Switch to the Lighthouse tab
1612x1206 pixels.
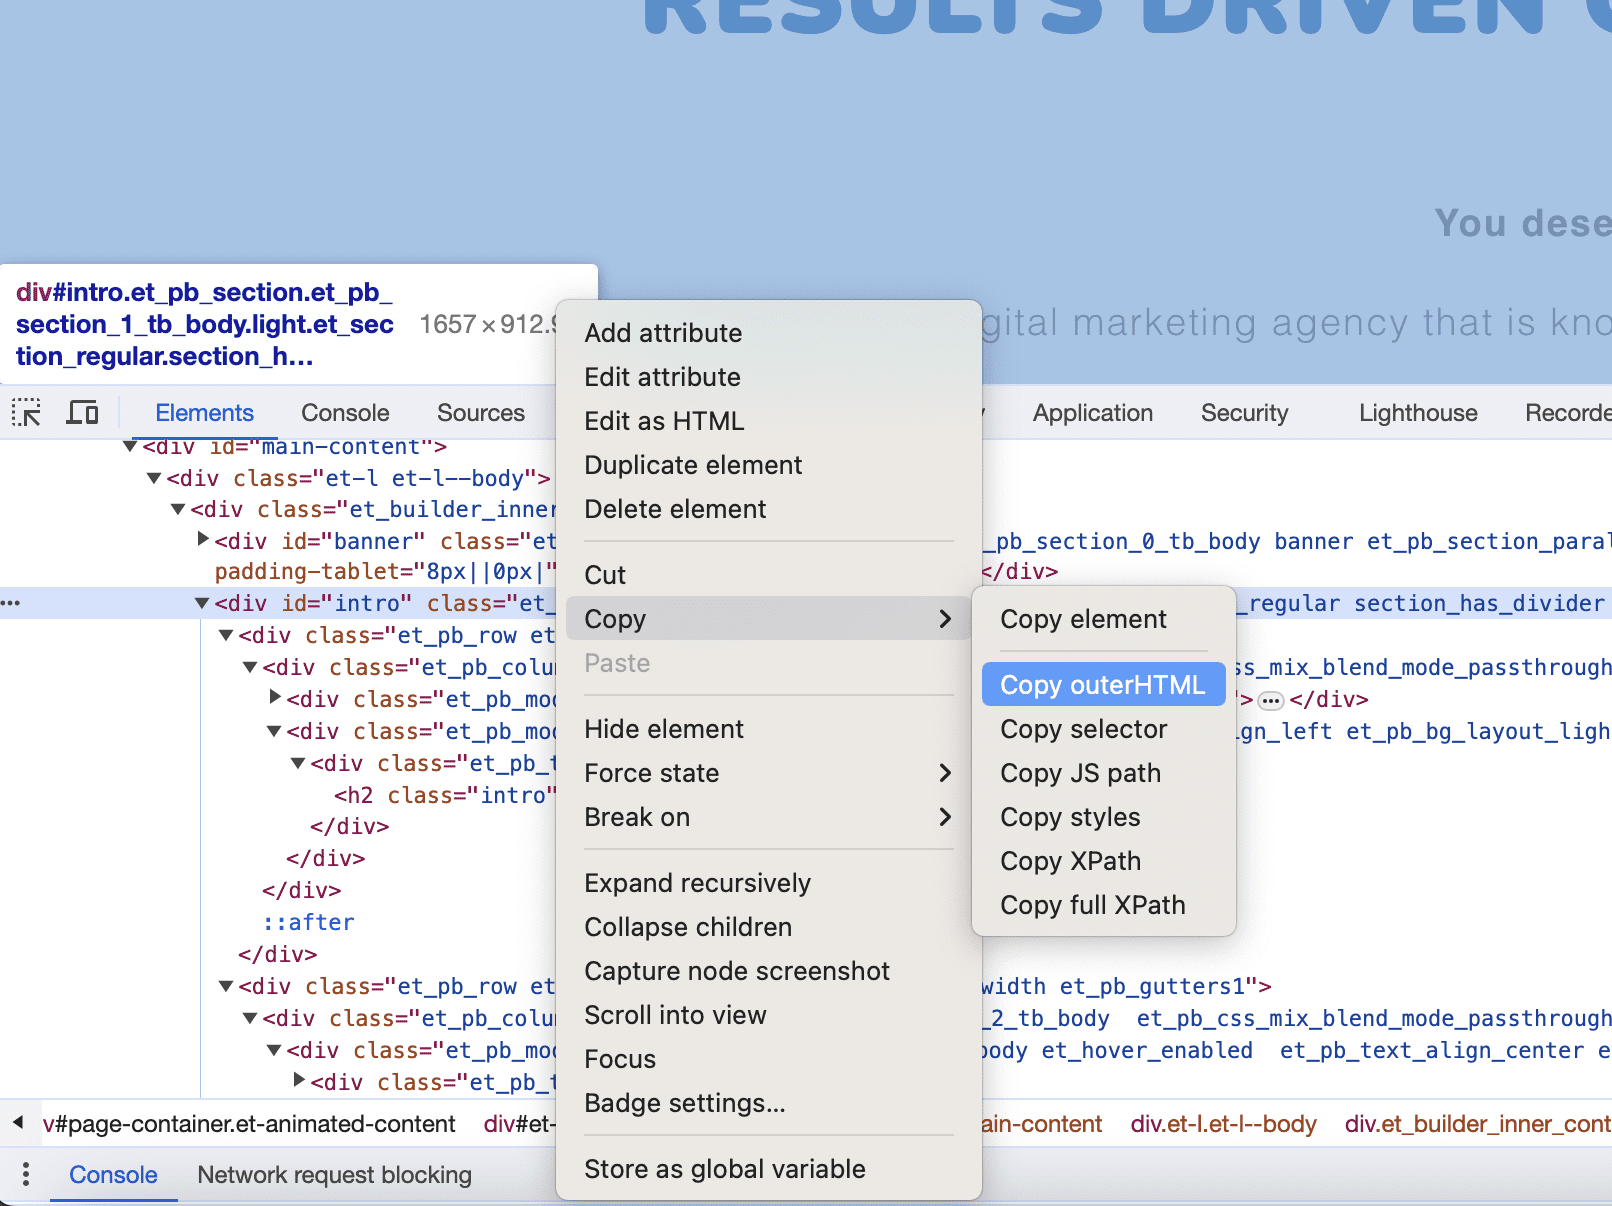[1417, 412]
